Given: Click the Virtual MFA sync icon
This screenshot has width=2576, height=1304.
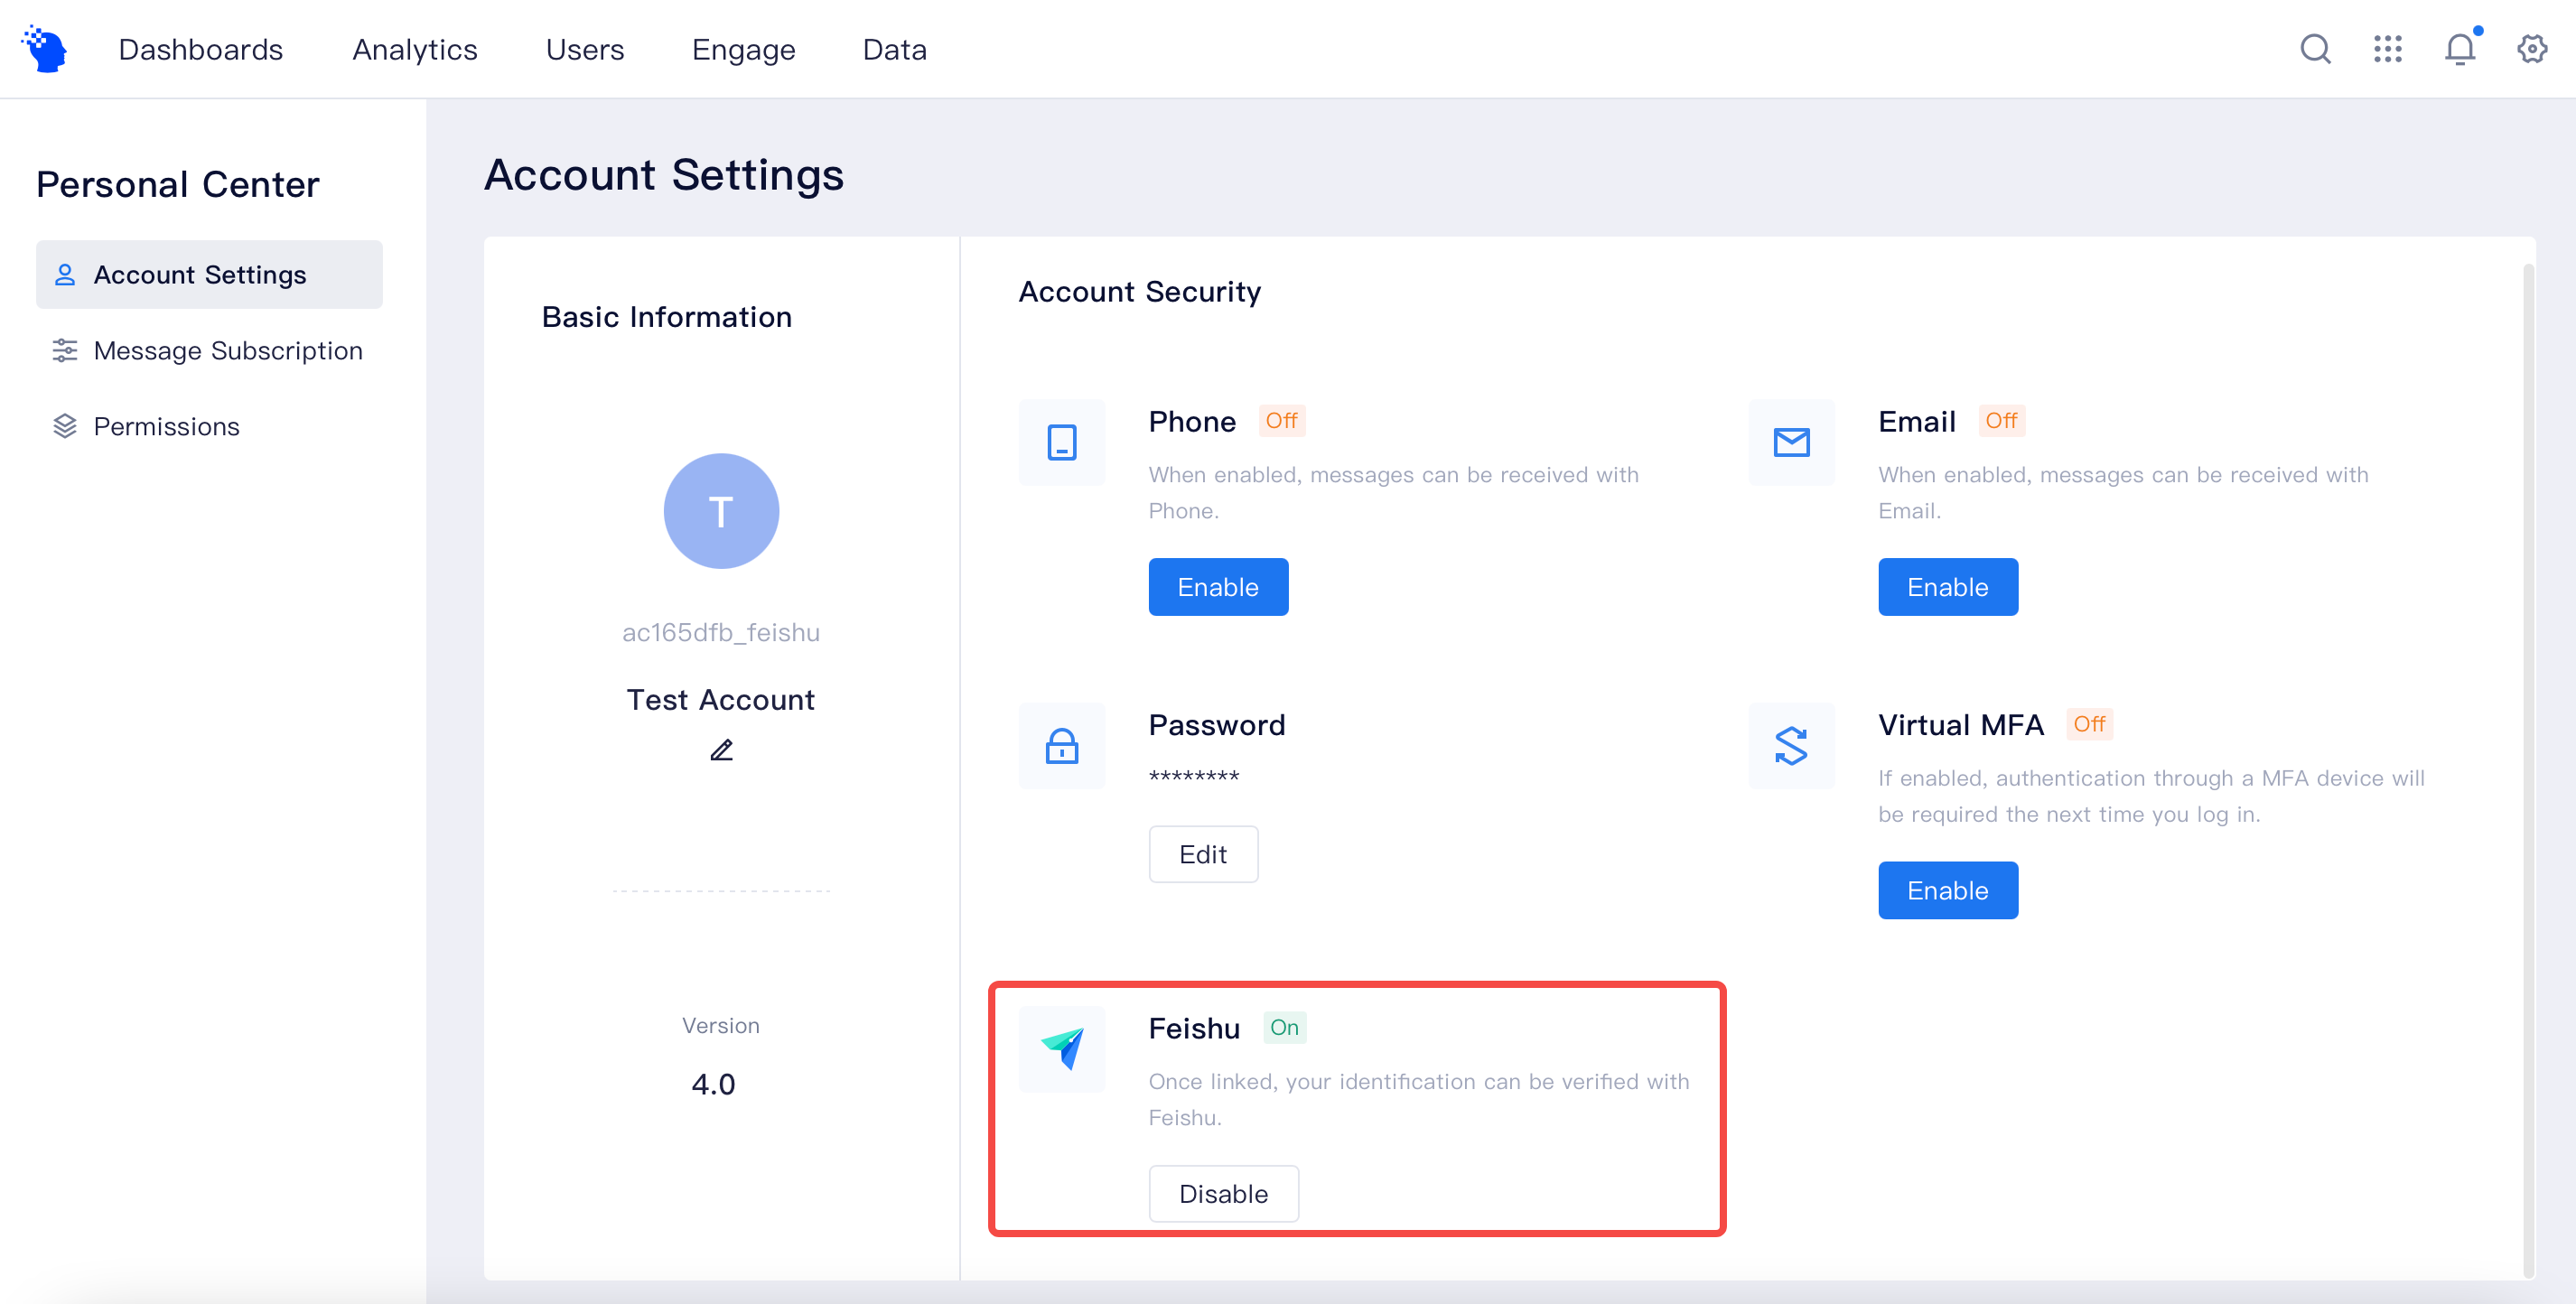Looking at the screenshot, I should click(1791, 745).
